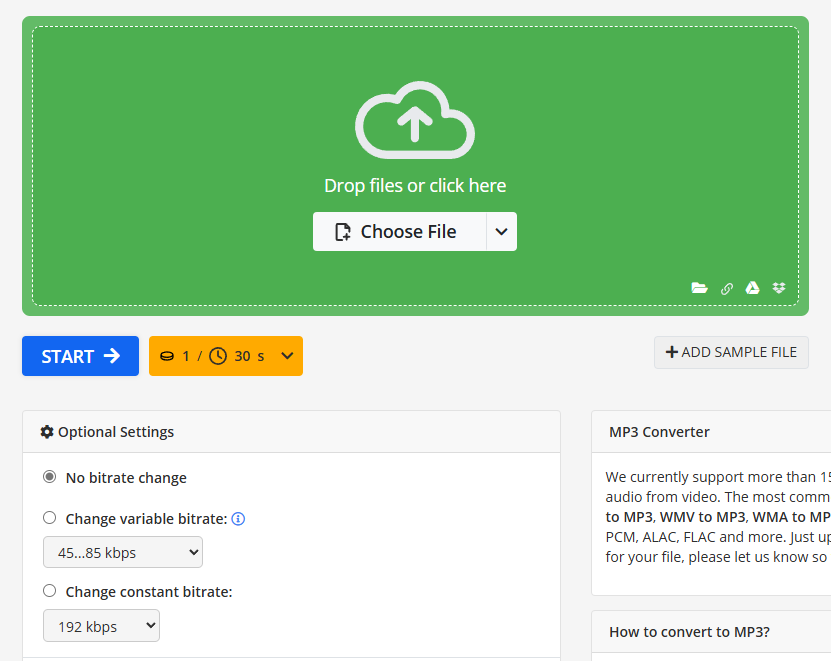
Task: Expand the orange credits and time dropdown chevron
Action: click(287, 356)
